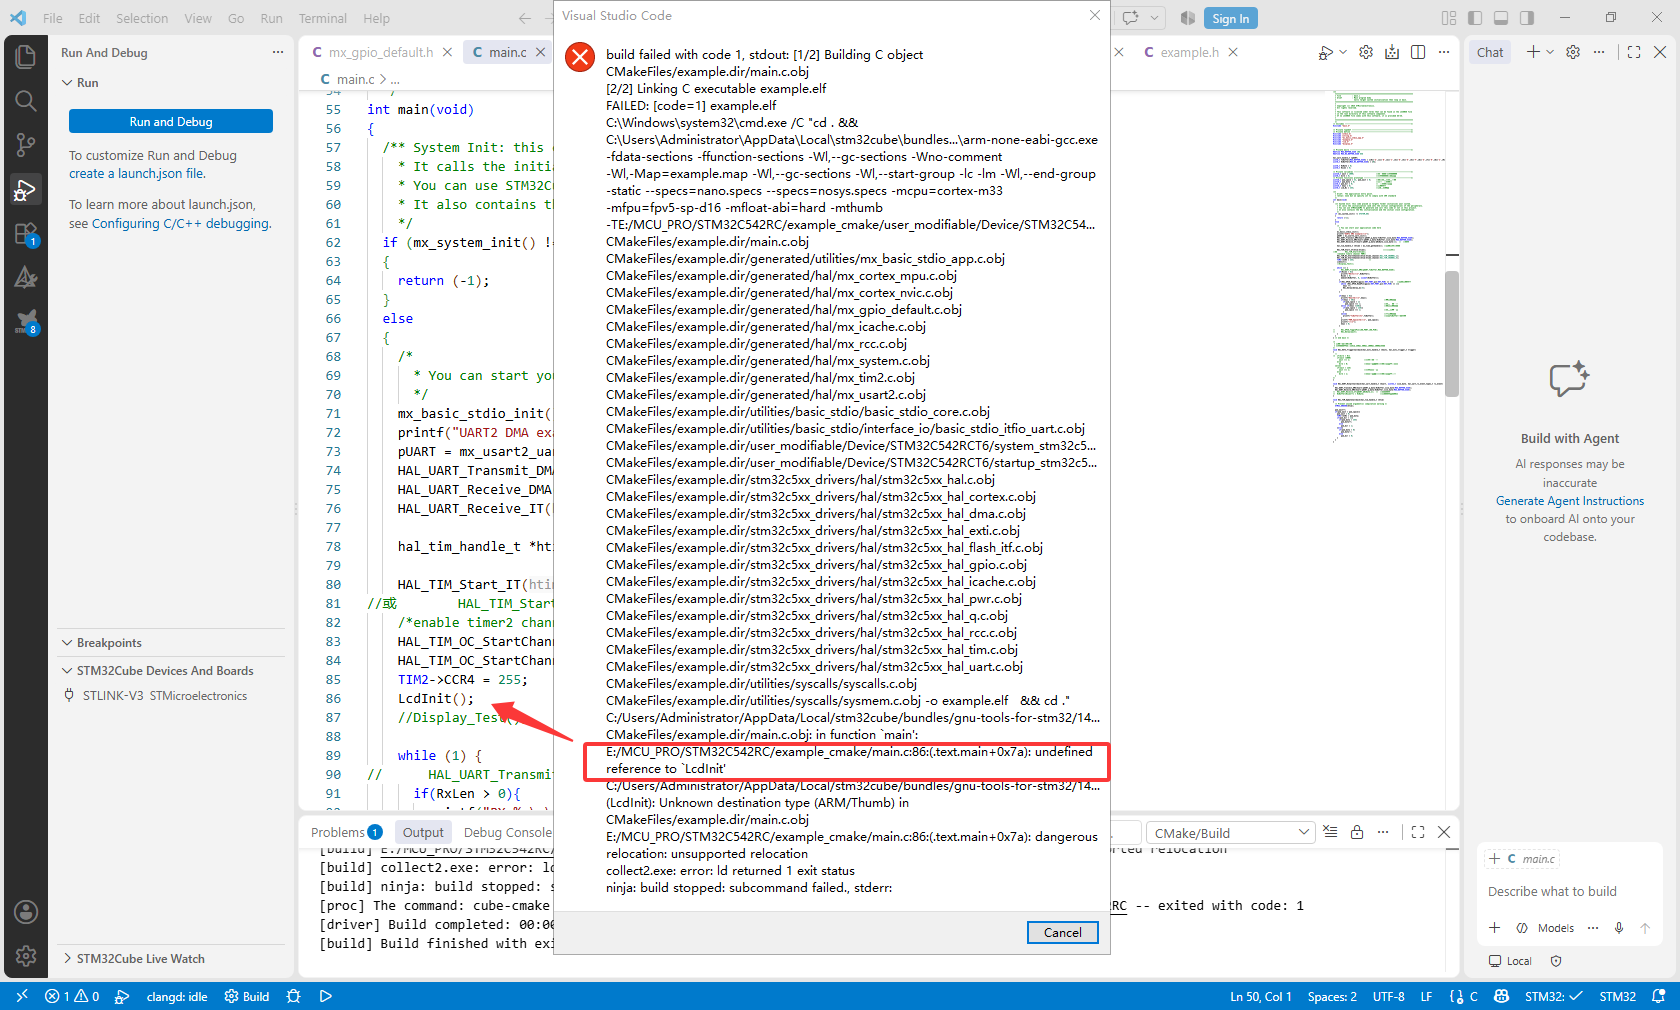Switch to the example.h editor tab
The width and height of the screenshot is (1680, 1010).
point(1189,52)
